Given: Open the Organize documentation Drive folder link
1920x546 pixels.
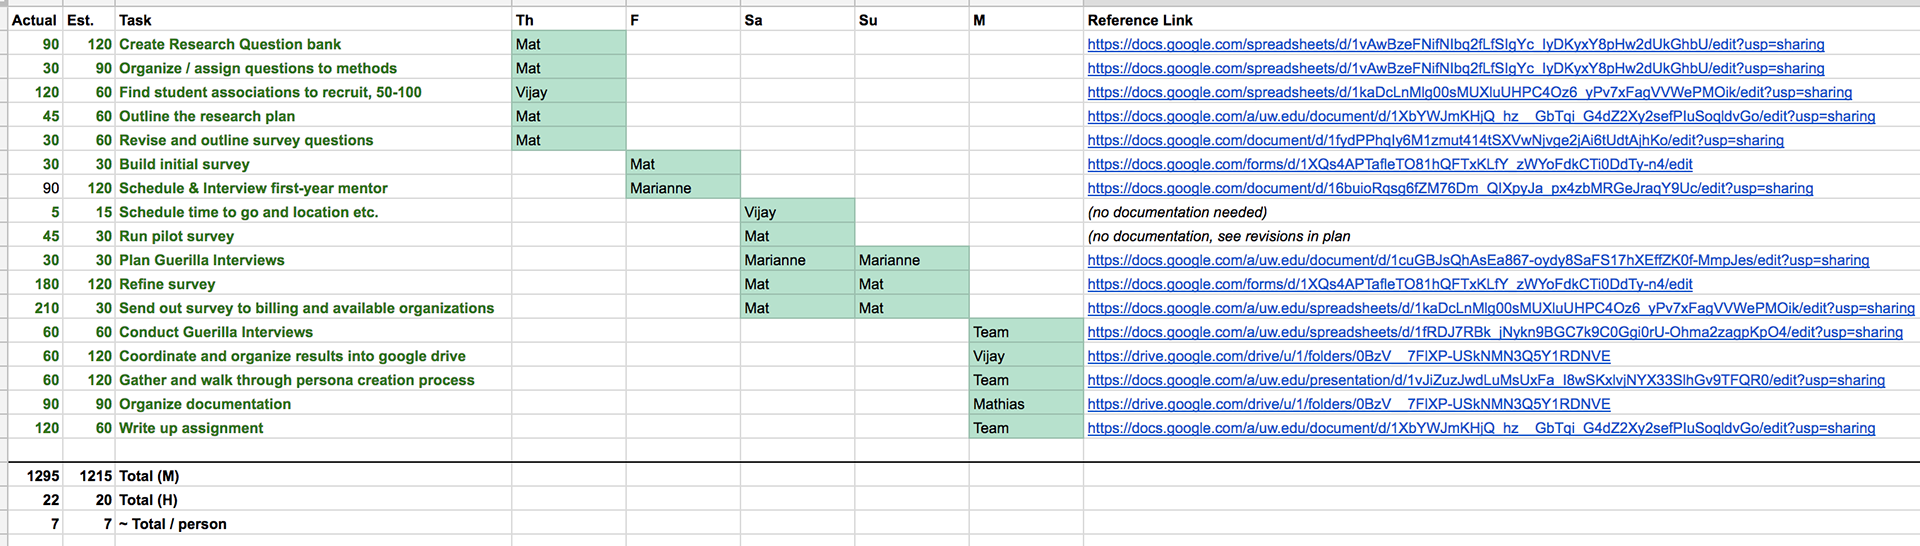Looking at the screenshot, I should [1348, 404].
